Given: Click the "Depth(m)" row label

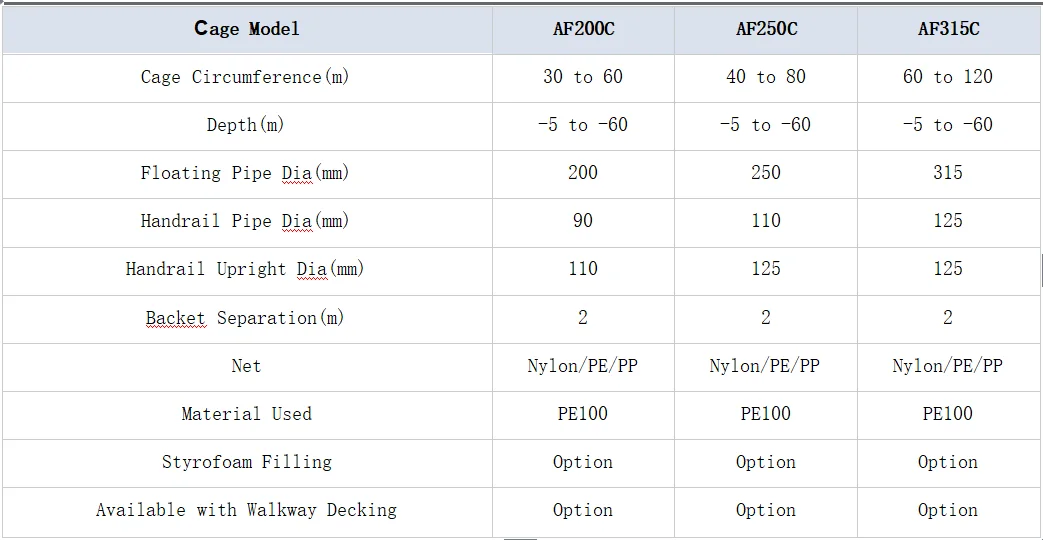Looking at the screenshot, I should pyautogui.click(x=245, y=125).
